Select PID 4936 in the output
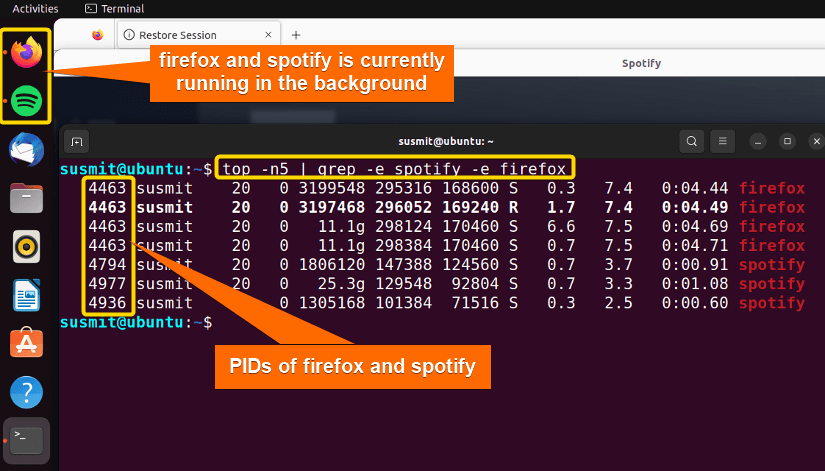The height and width of the screenshot is (471, 825). click(107, 303)
